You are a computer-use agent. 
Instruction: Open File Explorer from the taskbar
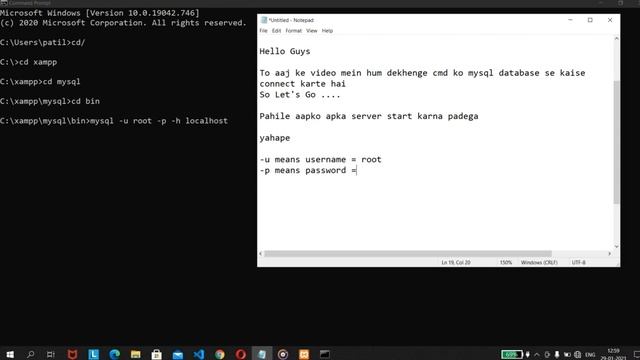pyautogui.click(x=136, y=354)
